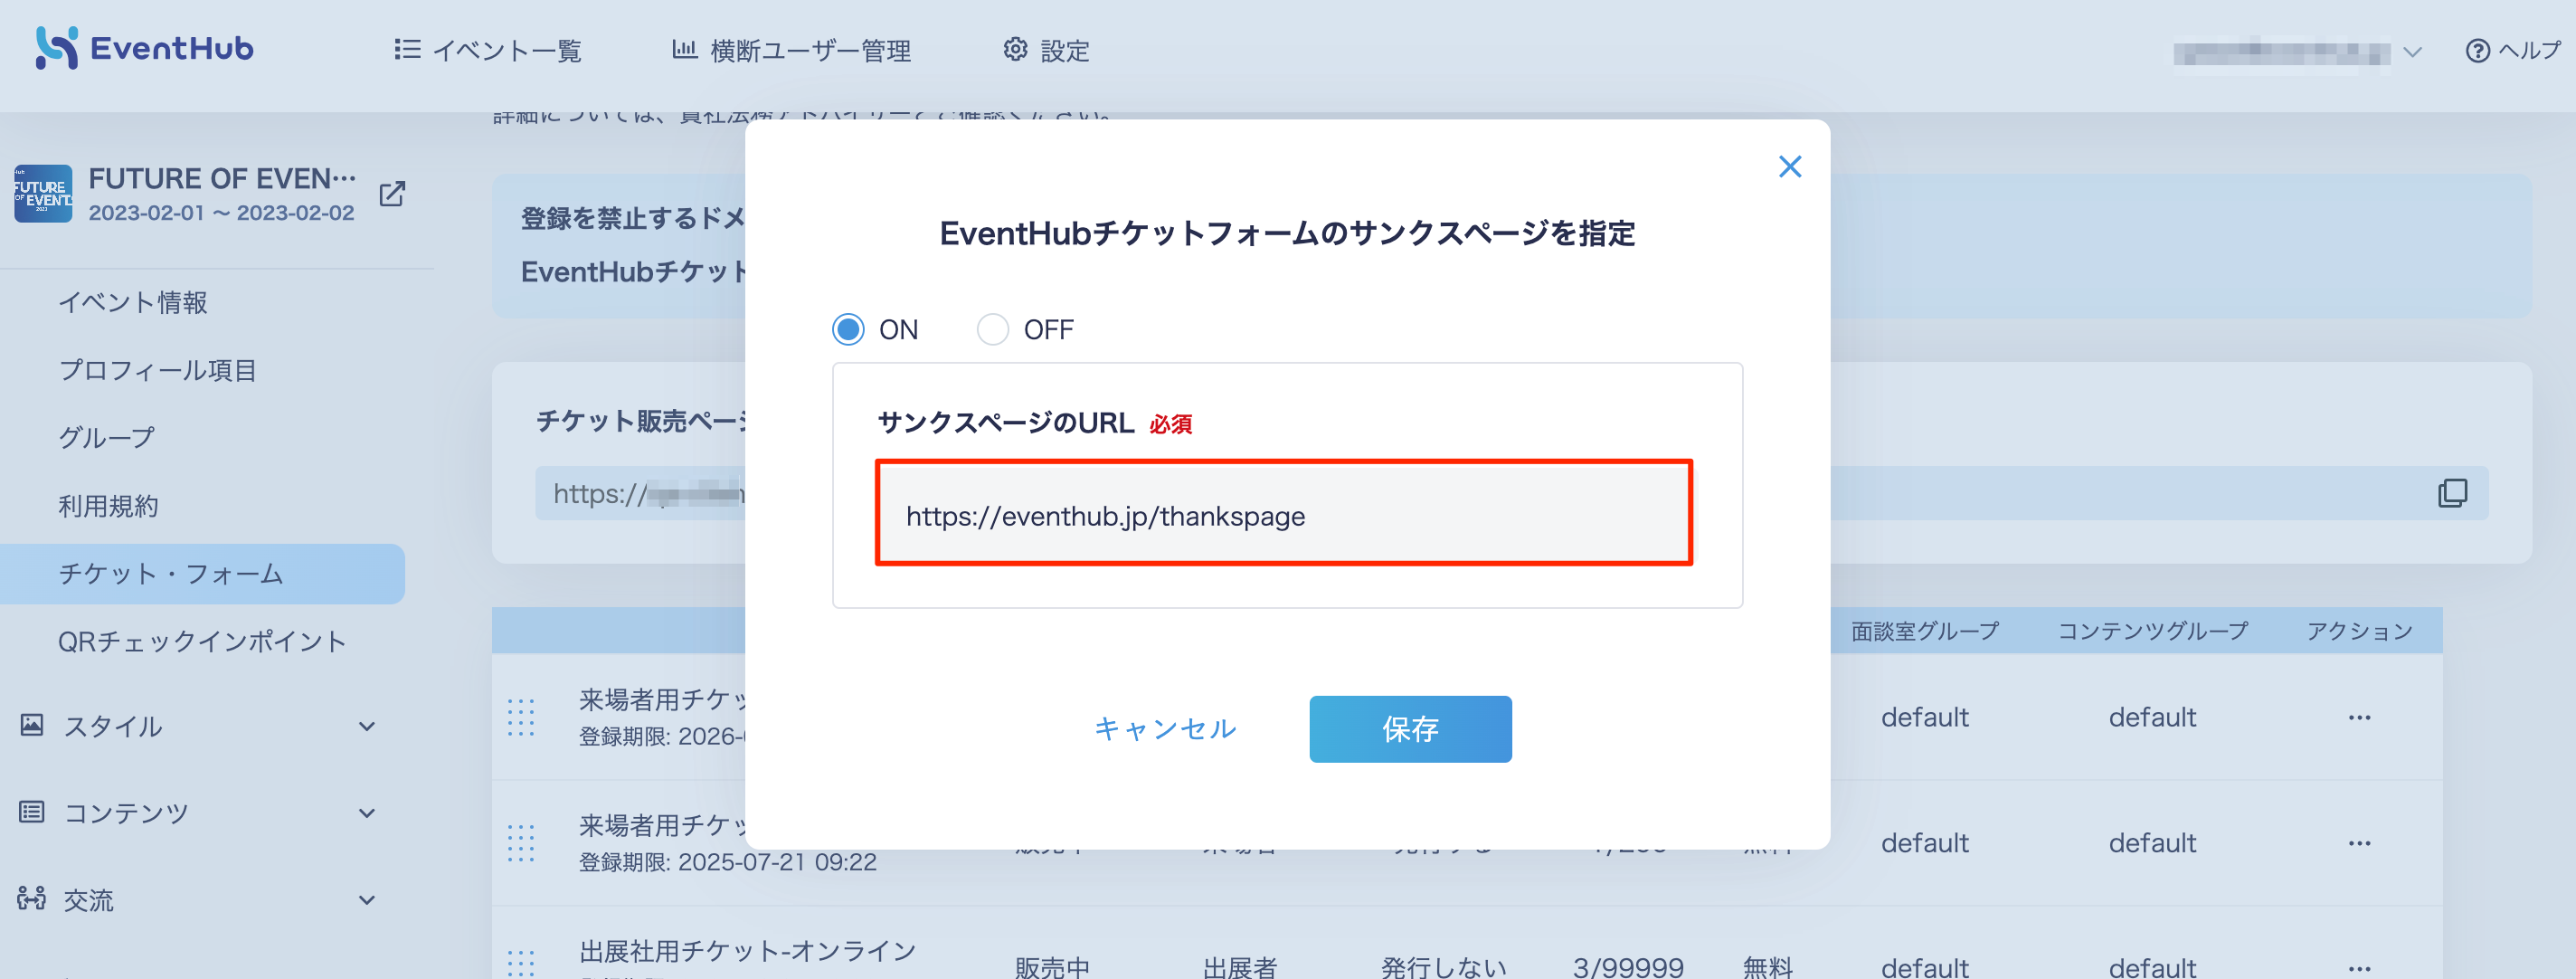Viewport: 2576px width, 979px height.
Task: Click the 設定 gear icon
Action: [1015, 48]
